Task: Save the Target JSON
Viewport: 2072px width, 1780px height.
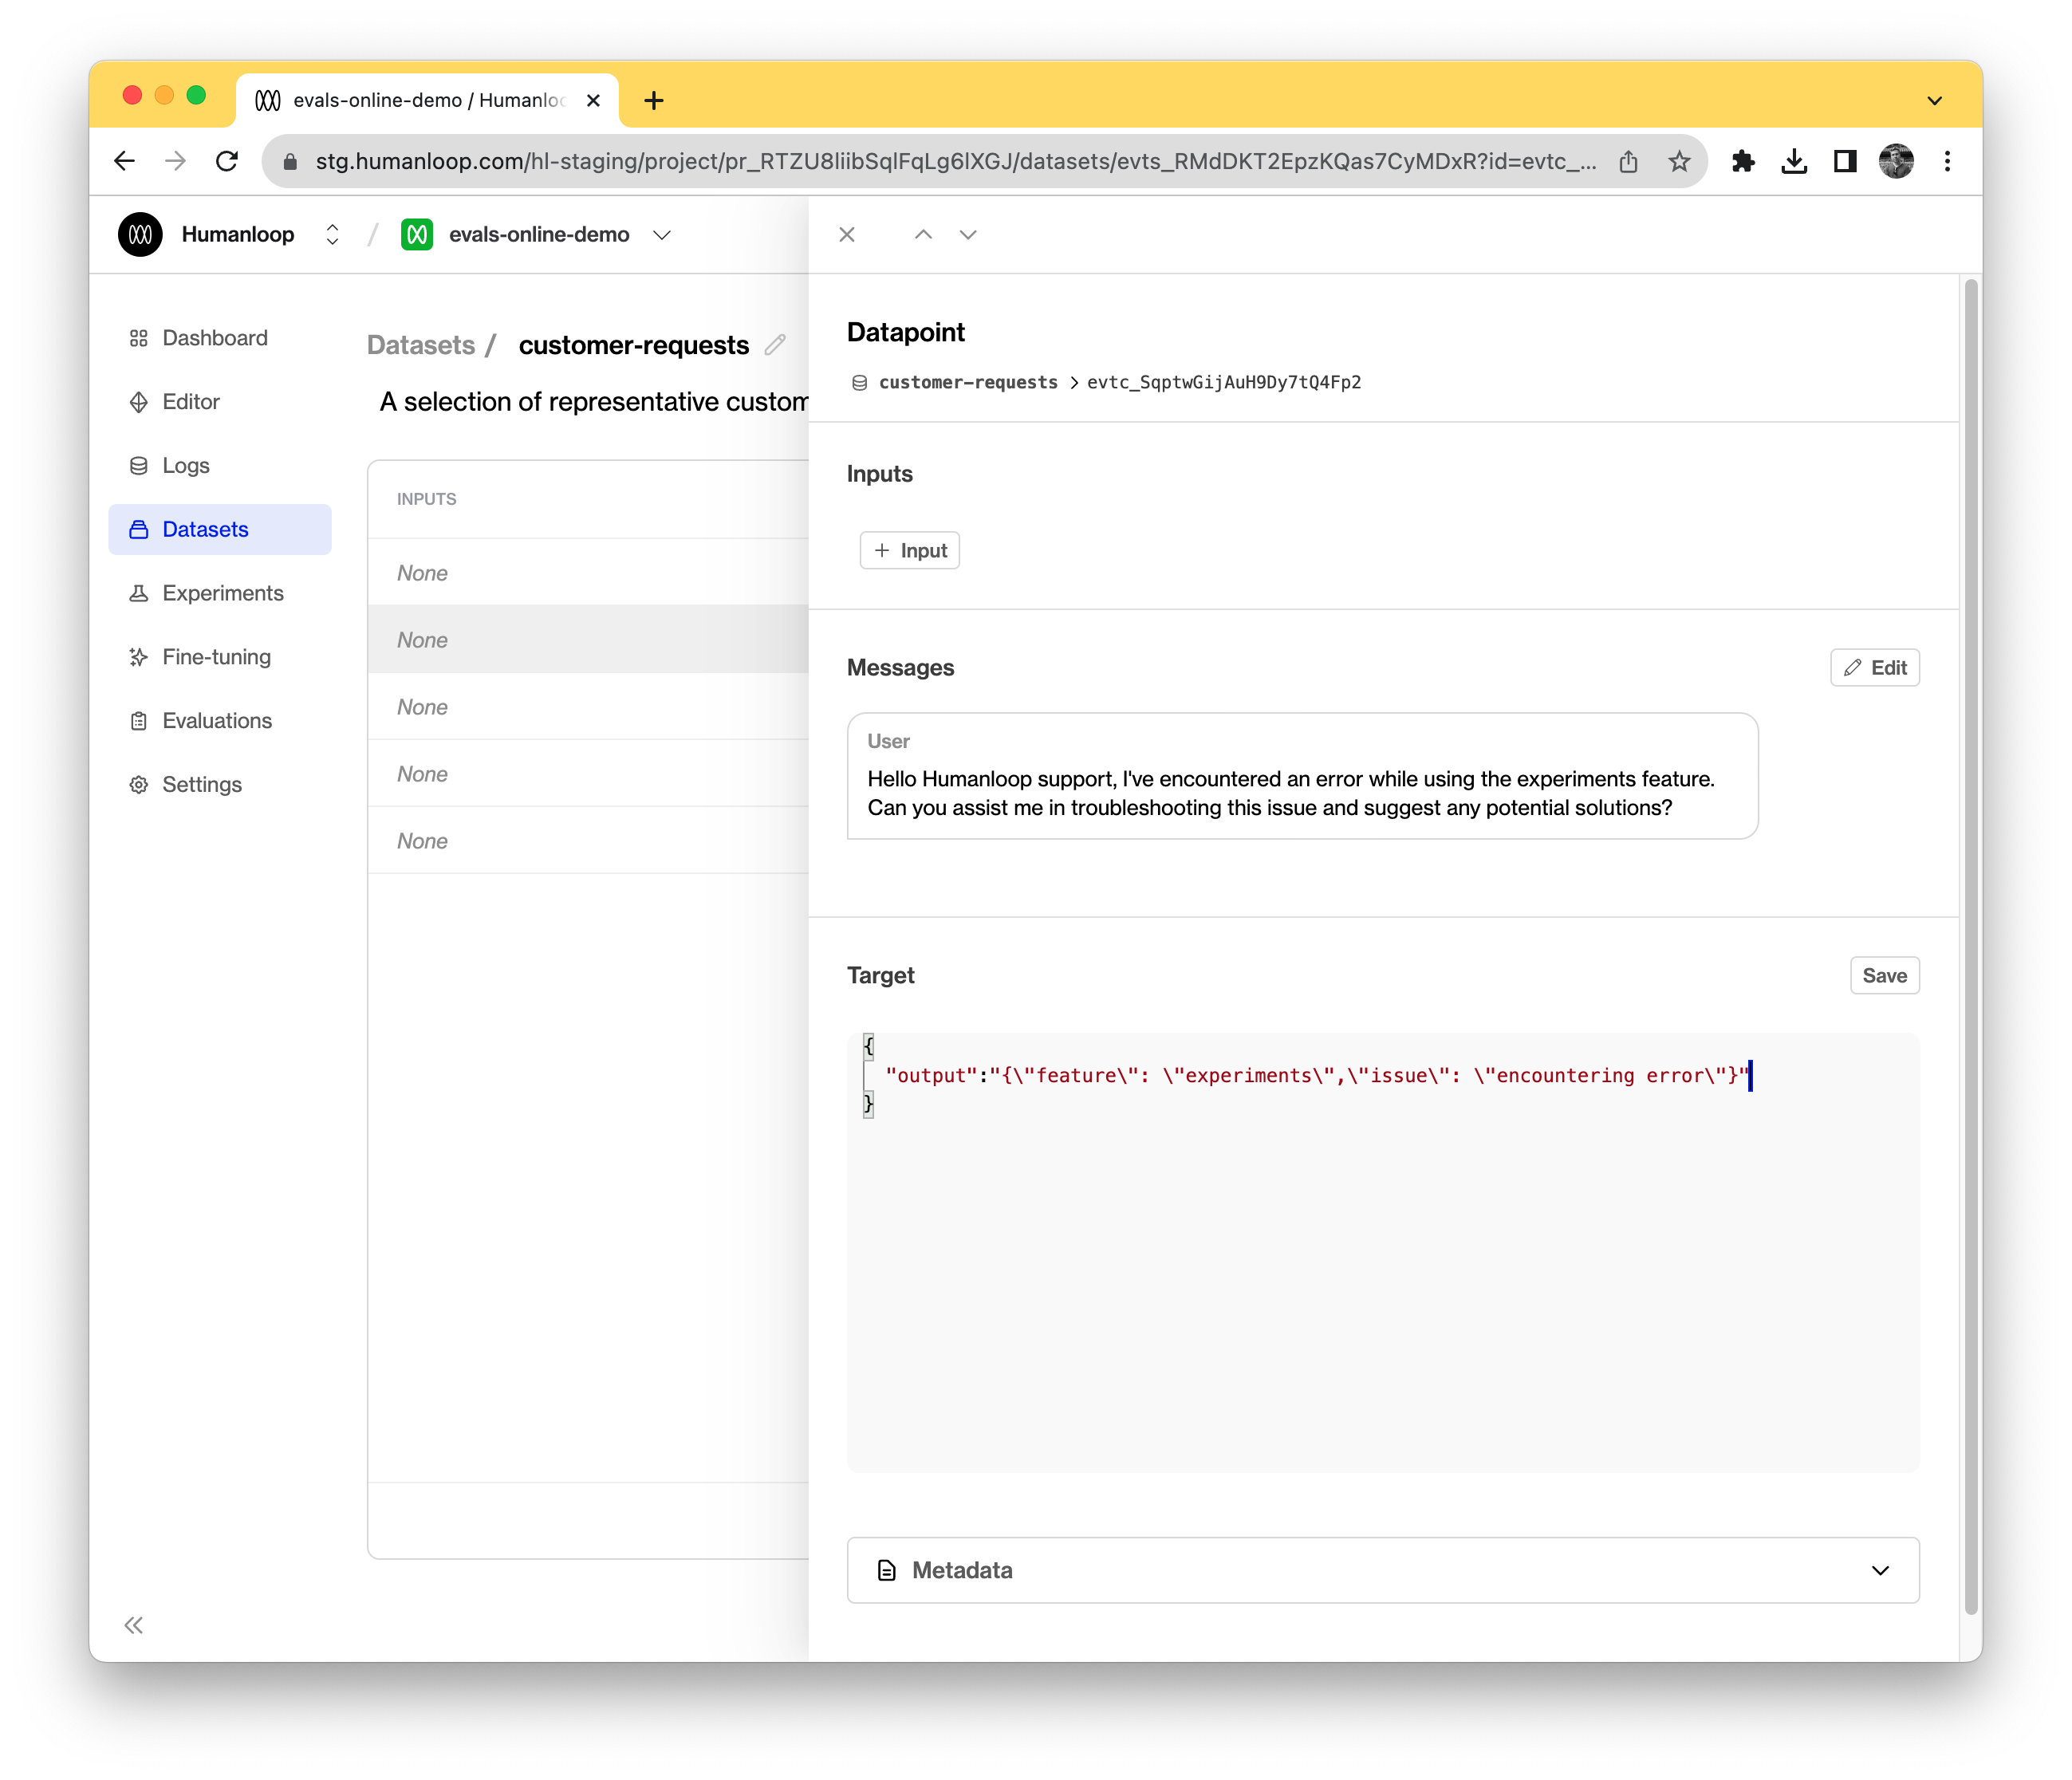Action: click(x=1883, y=976)
